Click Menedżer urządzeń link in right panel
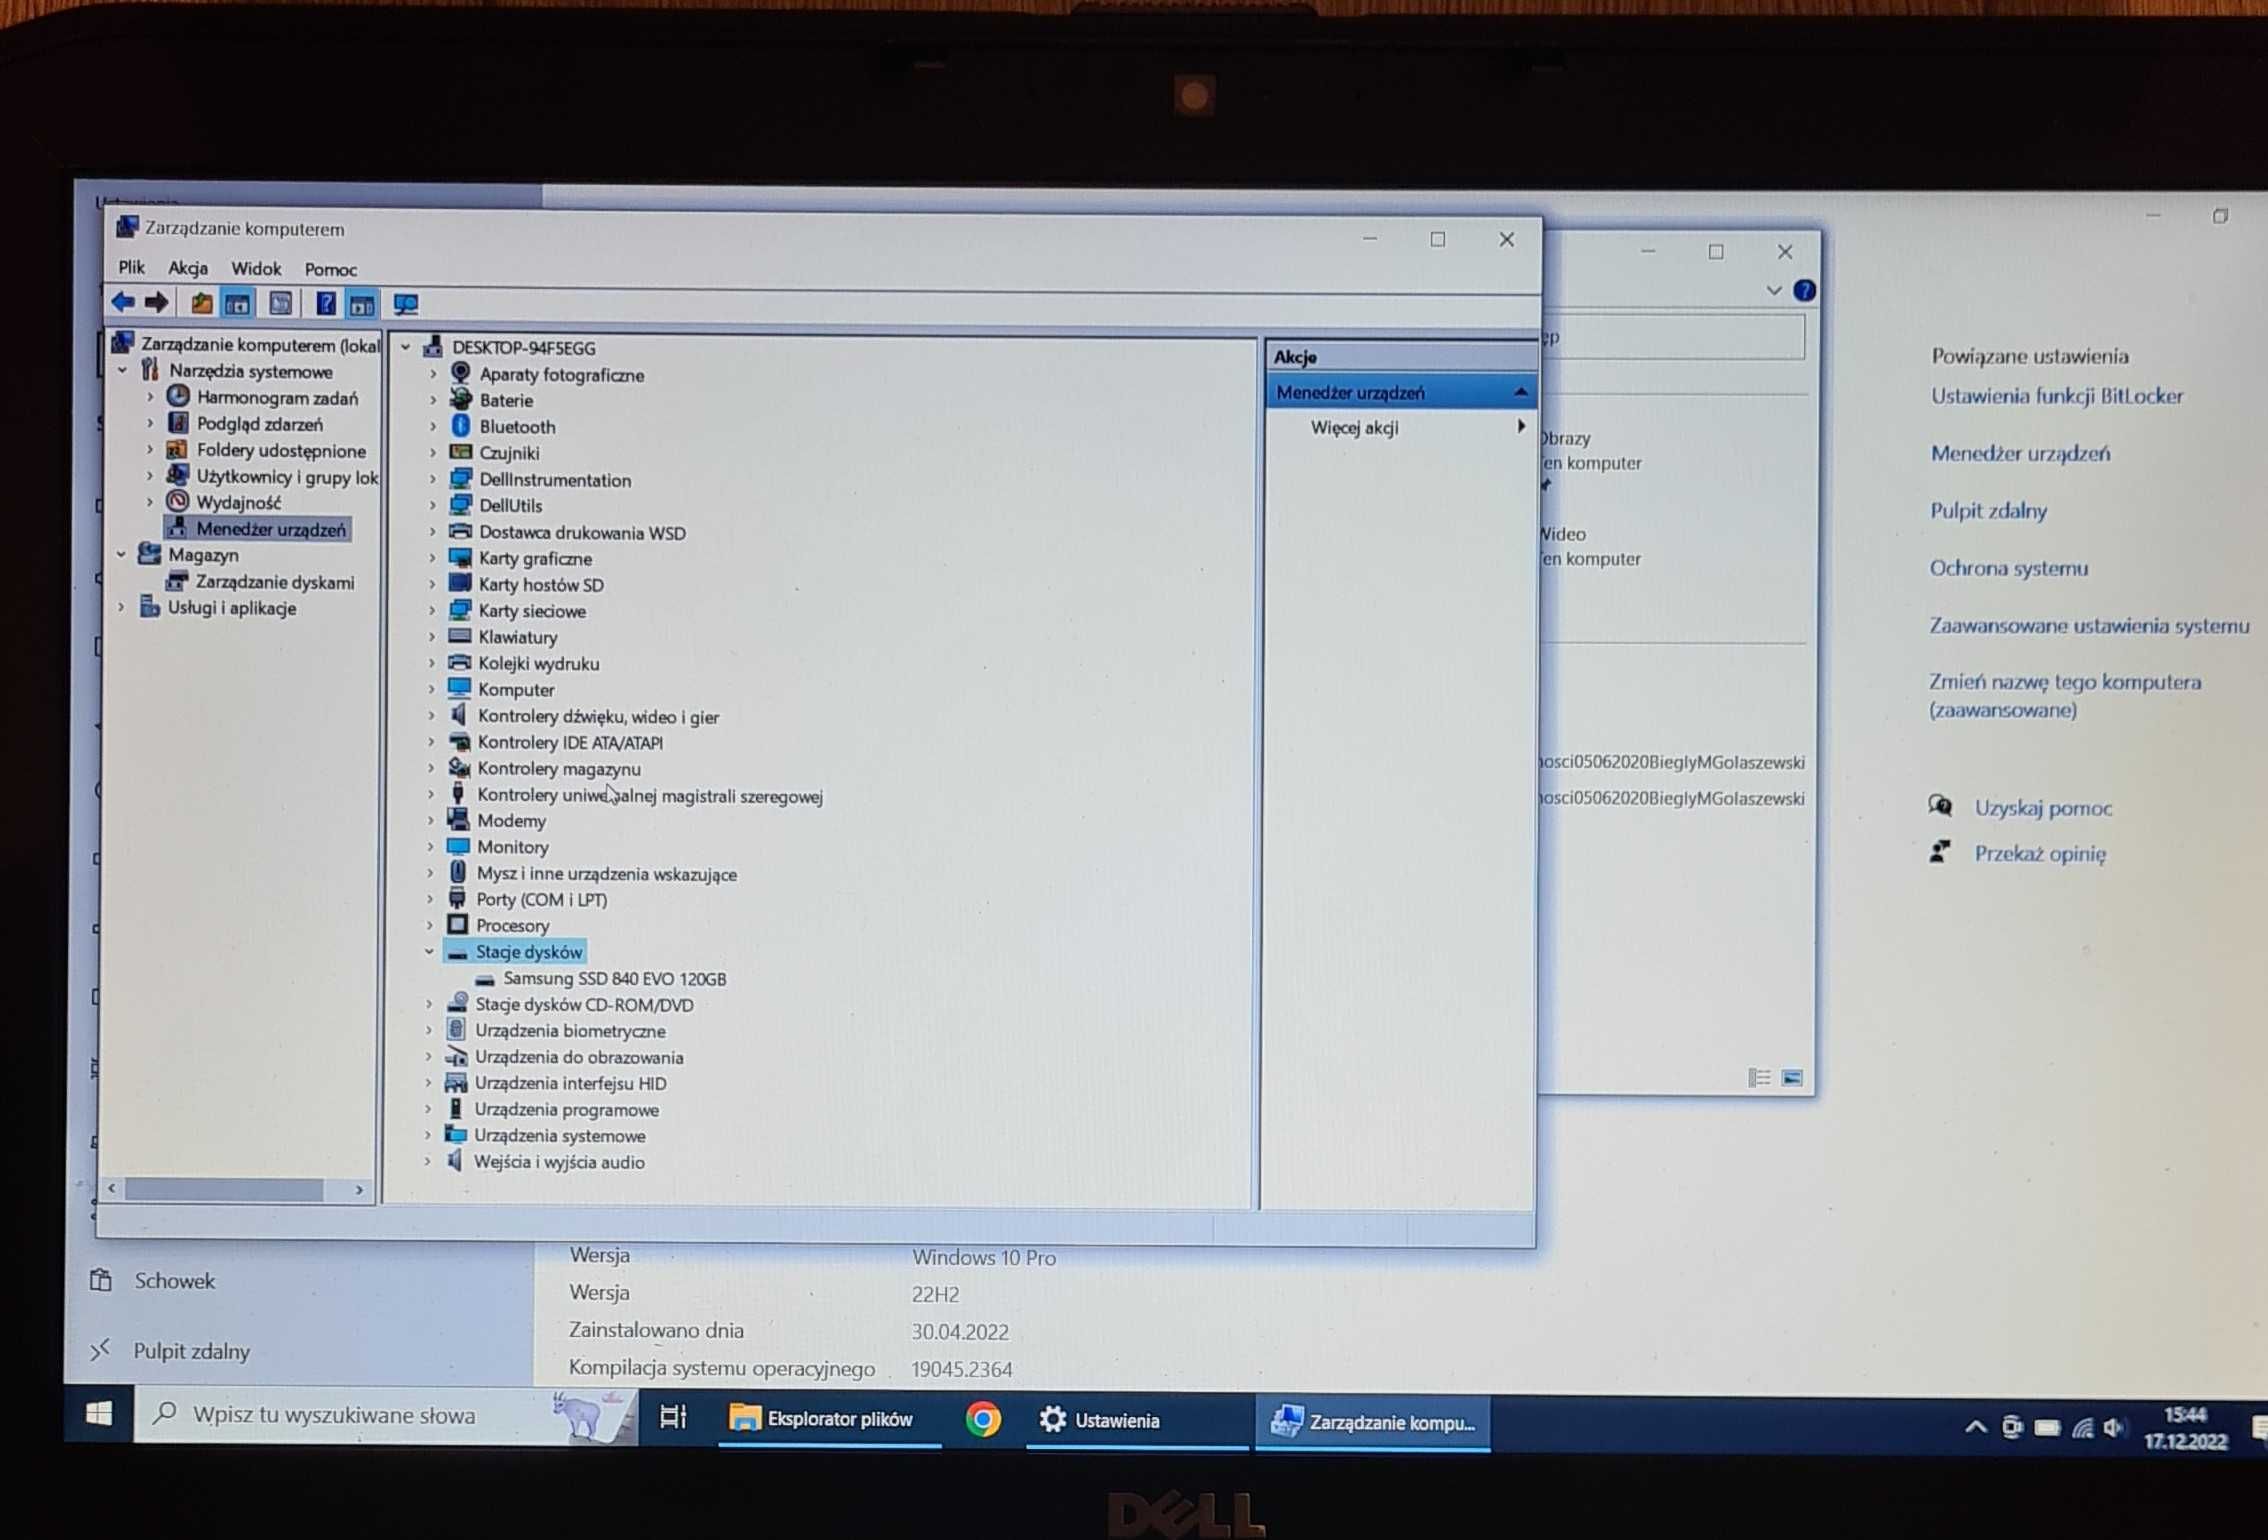 [2019, 452]
